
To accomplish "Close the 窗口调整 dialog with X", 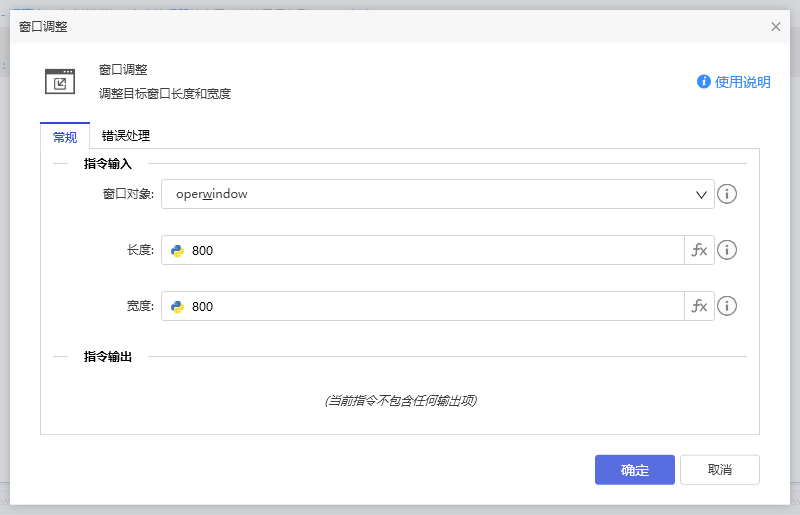I will pos(776,27).
